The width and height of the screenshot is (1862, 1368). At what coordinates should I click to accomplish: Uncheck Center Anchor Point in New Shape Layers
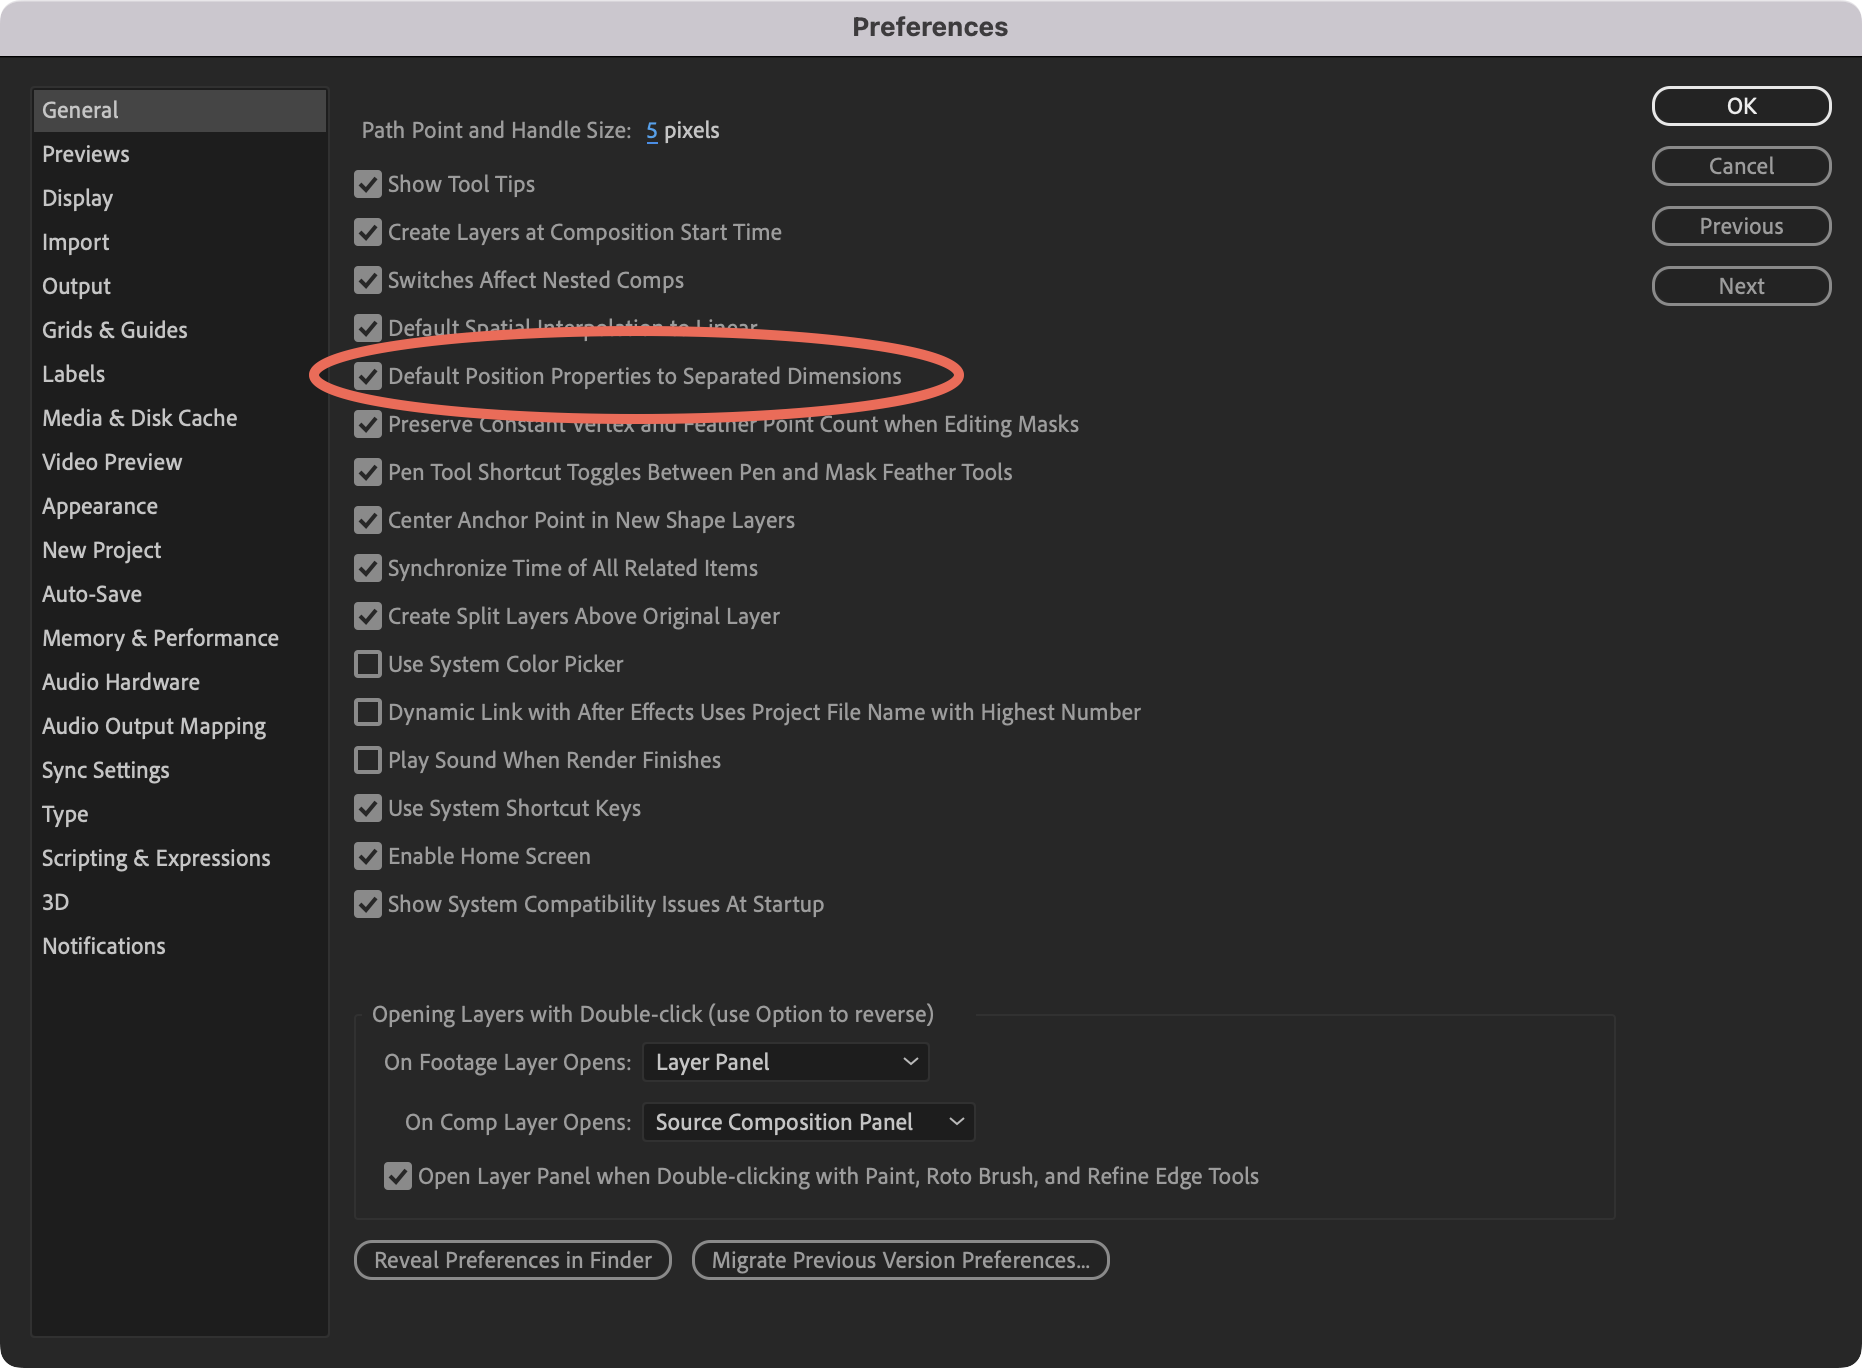(x=368, y=520)
